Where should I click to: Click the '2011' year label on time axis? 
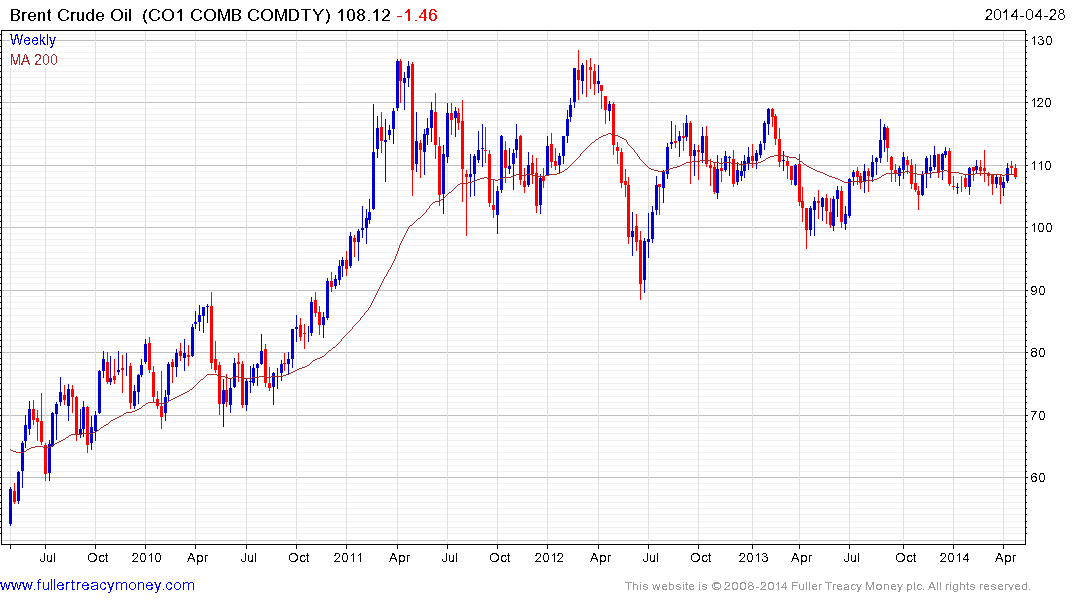tap(348, 557)
